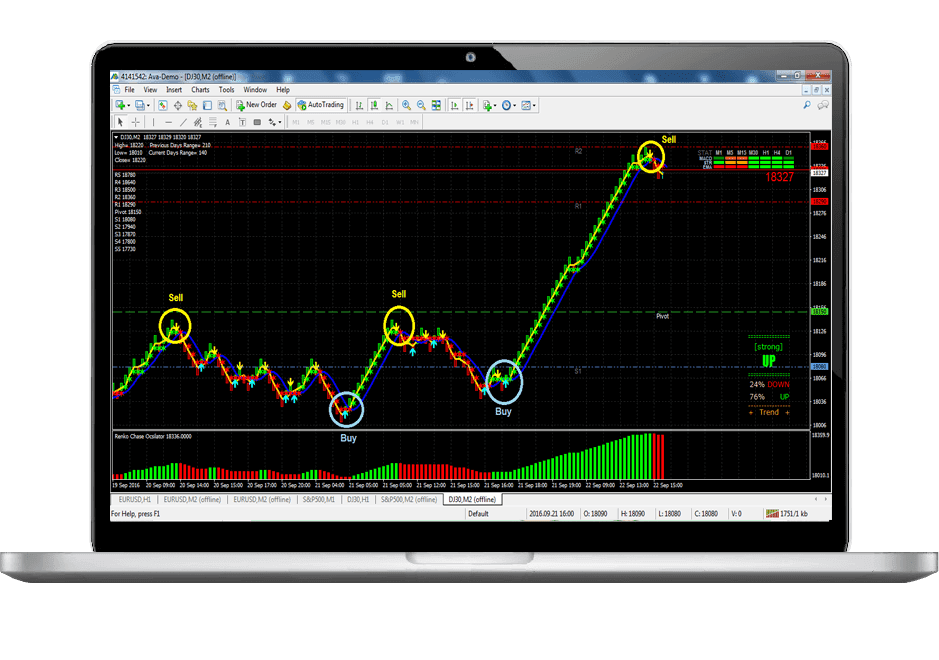The image size is (939, 660).
Task: Switch to the EURUSD,H1 chart tab
Action: (135, 499)
